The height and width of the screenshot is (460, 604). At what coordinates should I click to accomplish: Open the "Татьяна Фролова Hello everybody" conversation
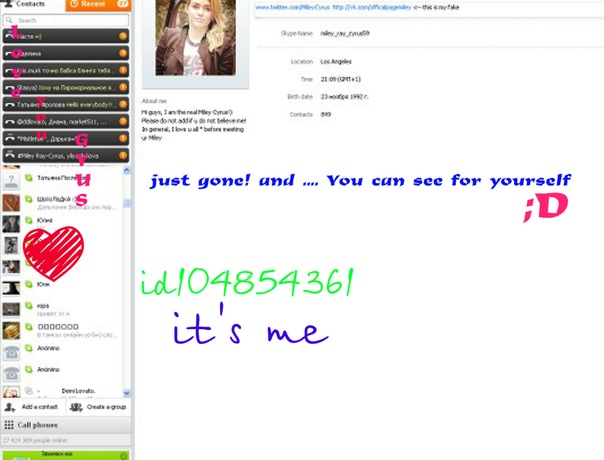point(66,104)
